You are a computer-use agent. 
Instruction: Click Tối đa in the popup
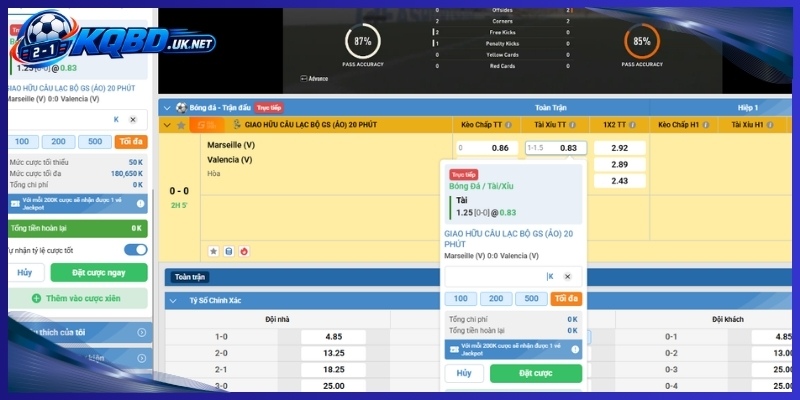coord(566,299)
